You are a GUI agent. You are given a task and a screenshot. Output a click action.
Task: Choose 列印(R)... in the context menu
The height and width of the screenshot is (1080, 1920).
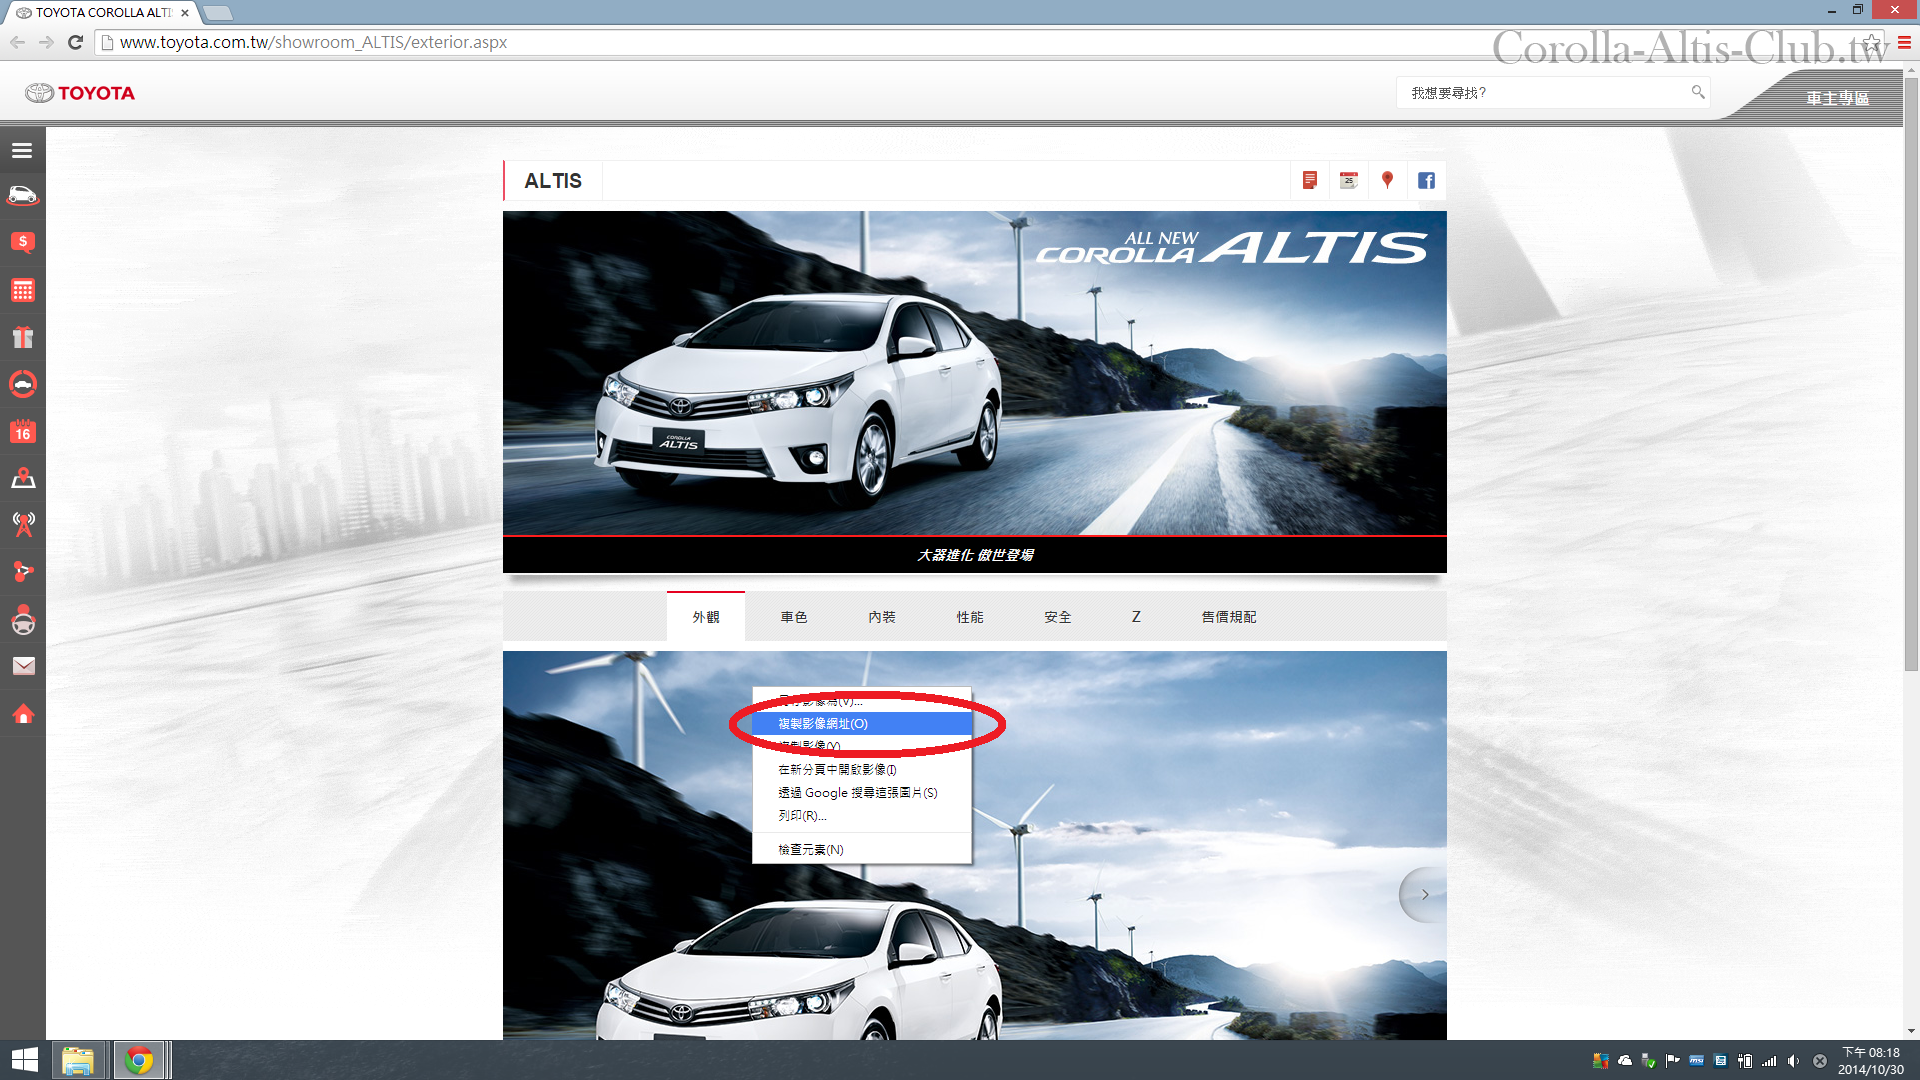click(x=862, y=815)
